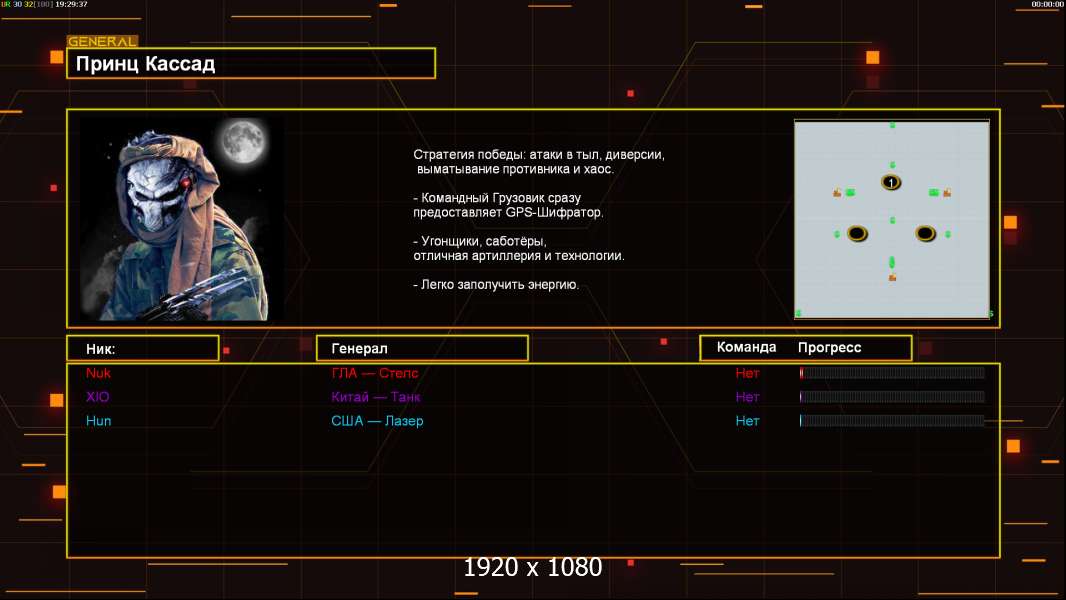This screenshot has width=1066, height=600.
Task: Click the '1920 x 1080' resolution label
Action: [532, 567]
